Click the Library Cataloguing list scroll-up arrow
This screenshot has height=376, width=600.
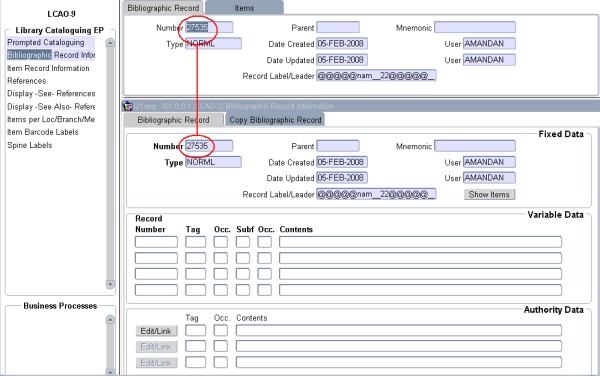click(110, 42)
